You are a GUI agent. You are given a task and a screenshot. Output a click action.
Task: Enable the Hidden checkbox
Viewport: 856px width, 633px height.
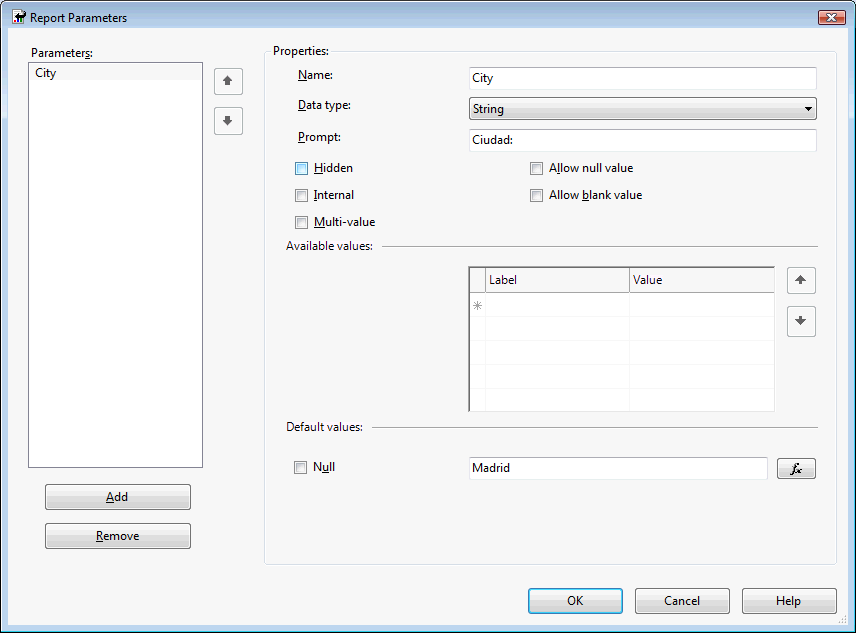point(302,169)
